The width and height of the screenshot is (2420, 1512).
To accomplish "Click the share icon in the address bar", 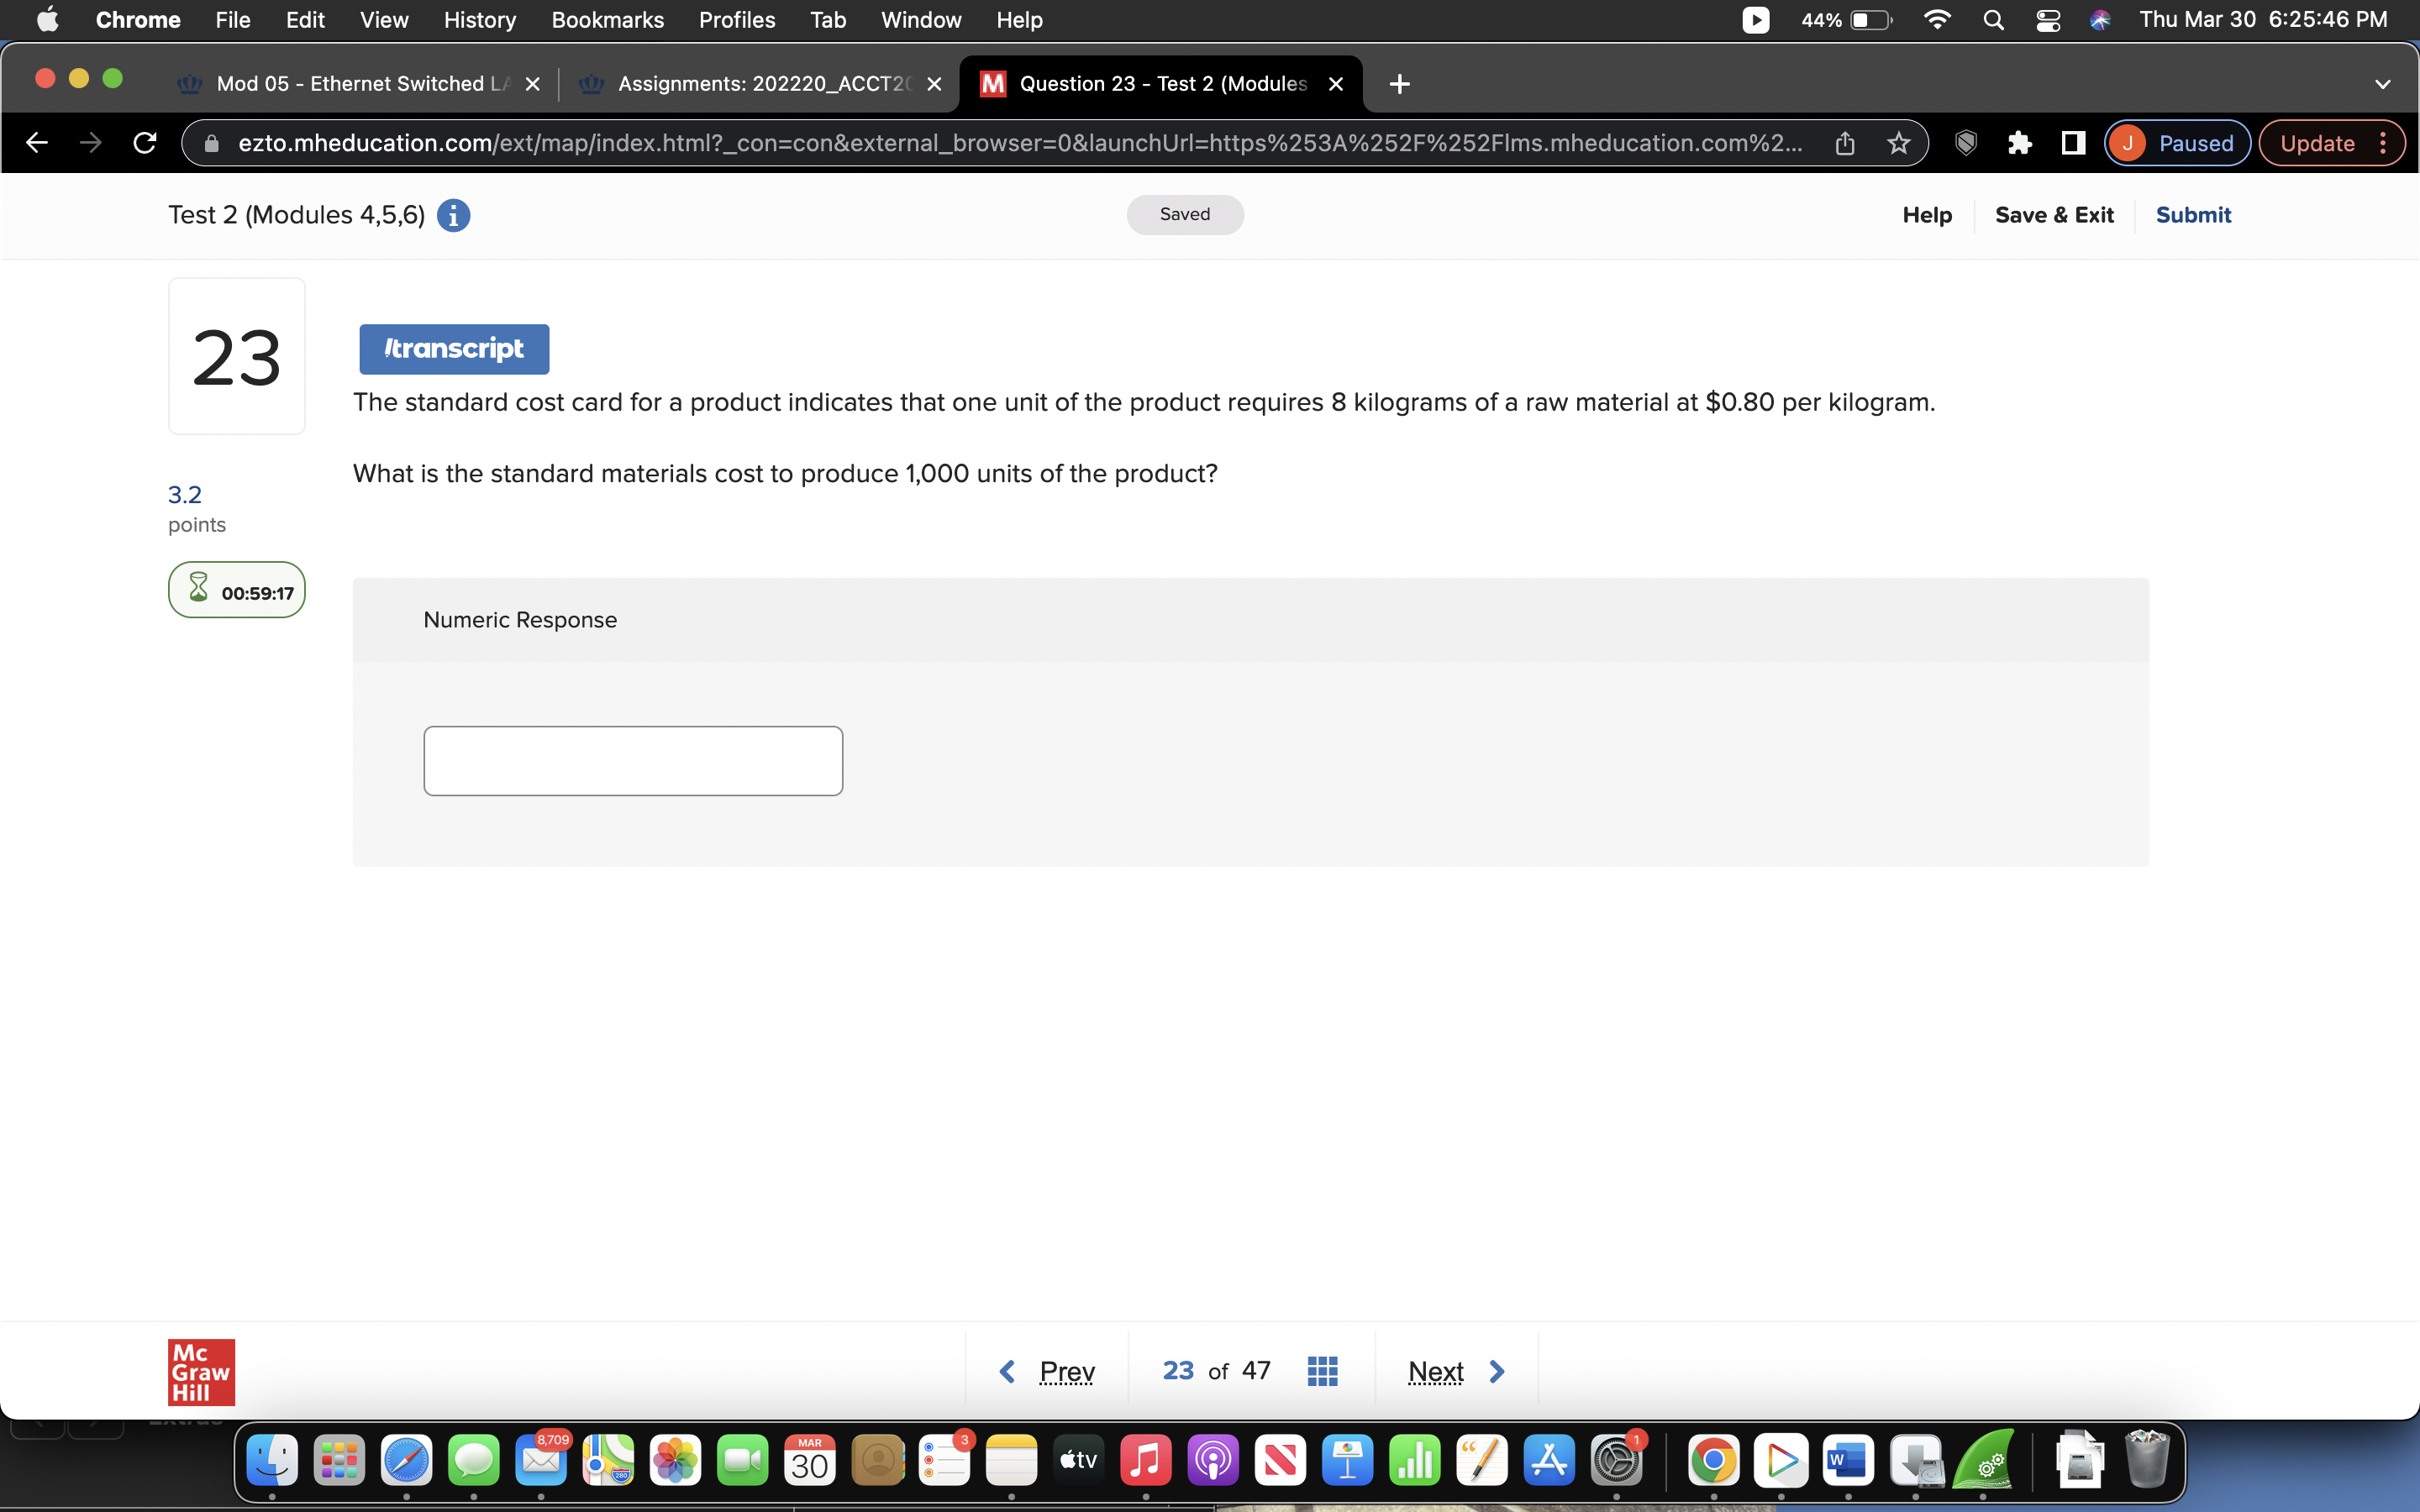I will [1845, 143].
